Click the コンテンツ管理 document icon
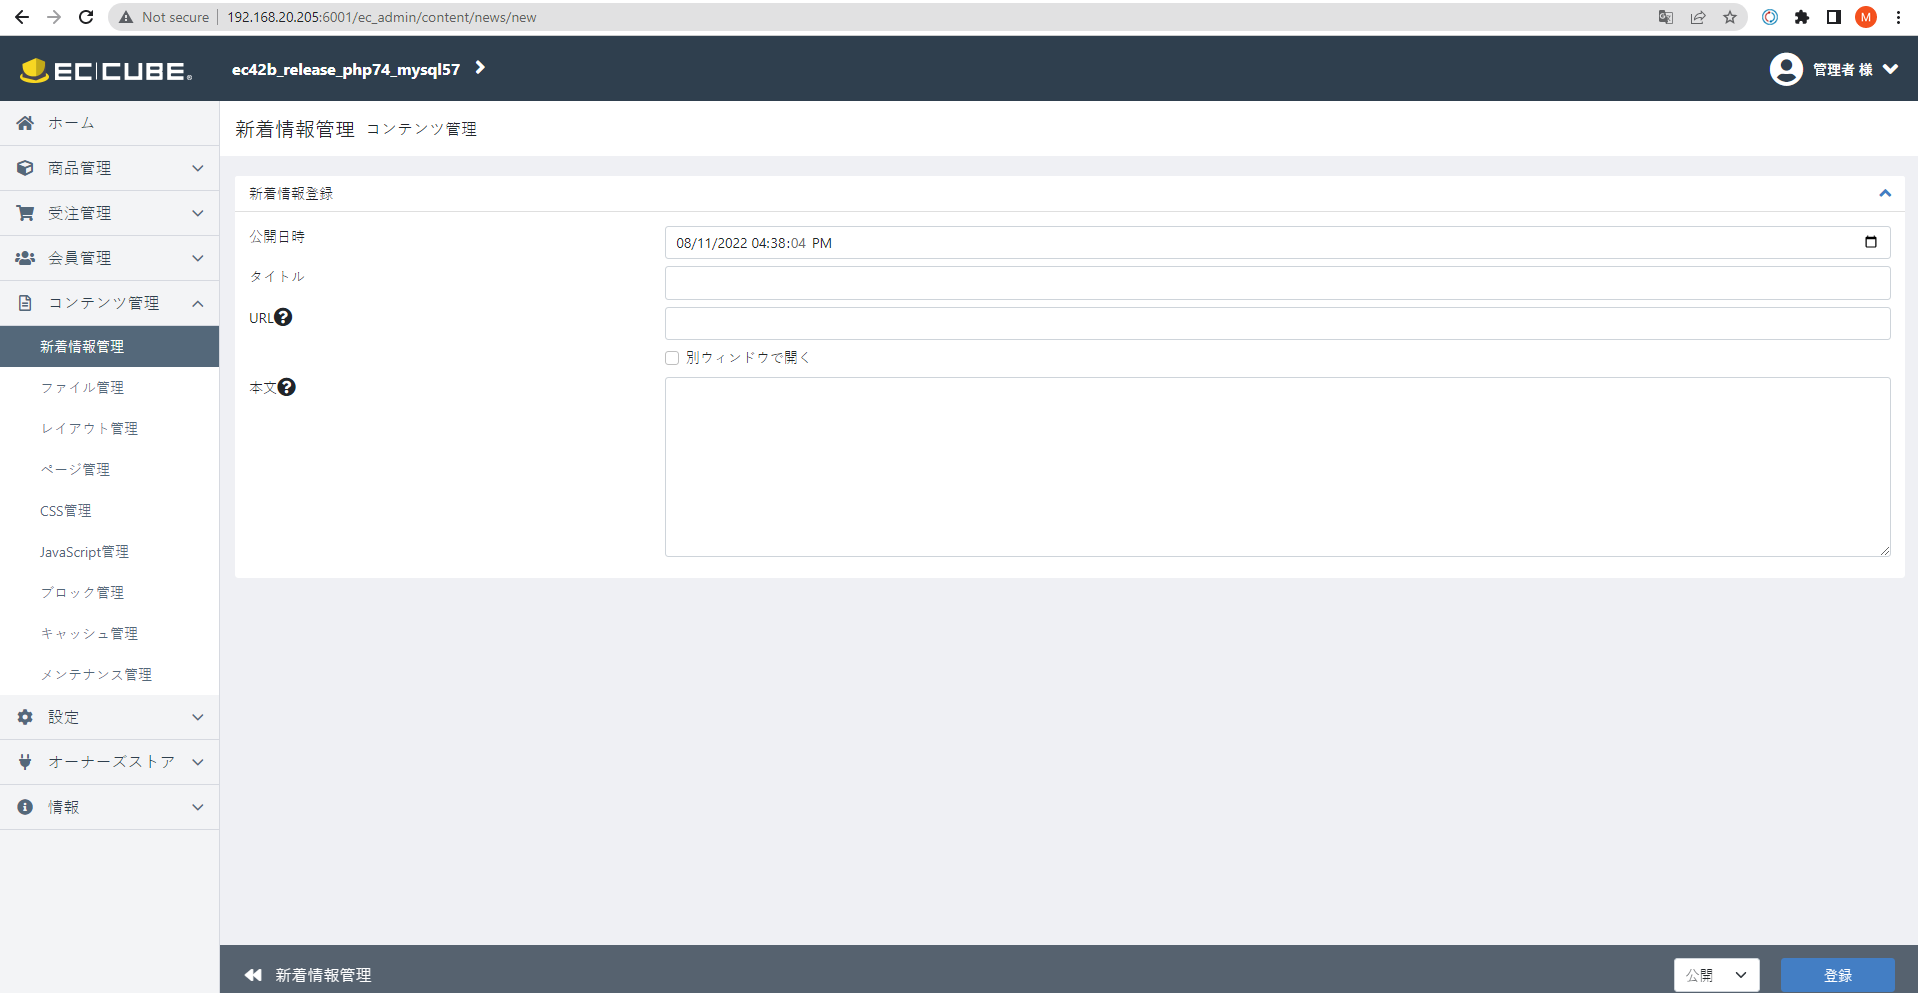Screen dimensions: 1918x993 pyautogui.click(x=25, y=303)
